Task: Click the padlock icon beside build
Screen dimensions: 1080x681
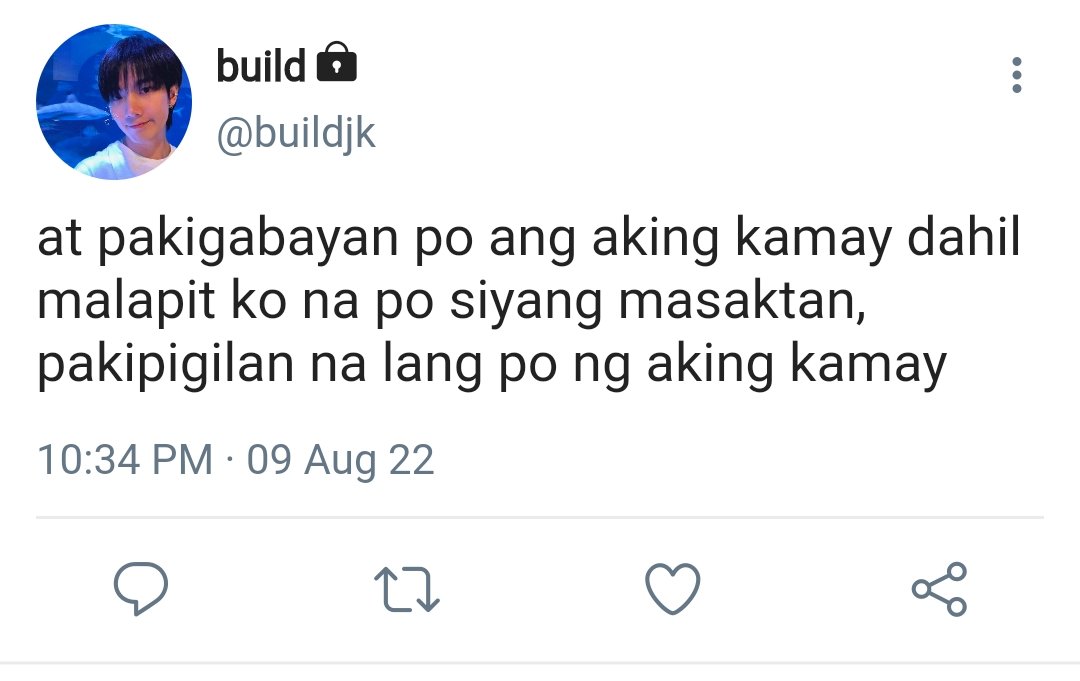Action: (x=336, y=63)
